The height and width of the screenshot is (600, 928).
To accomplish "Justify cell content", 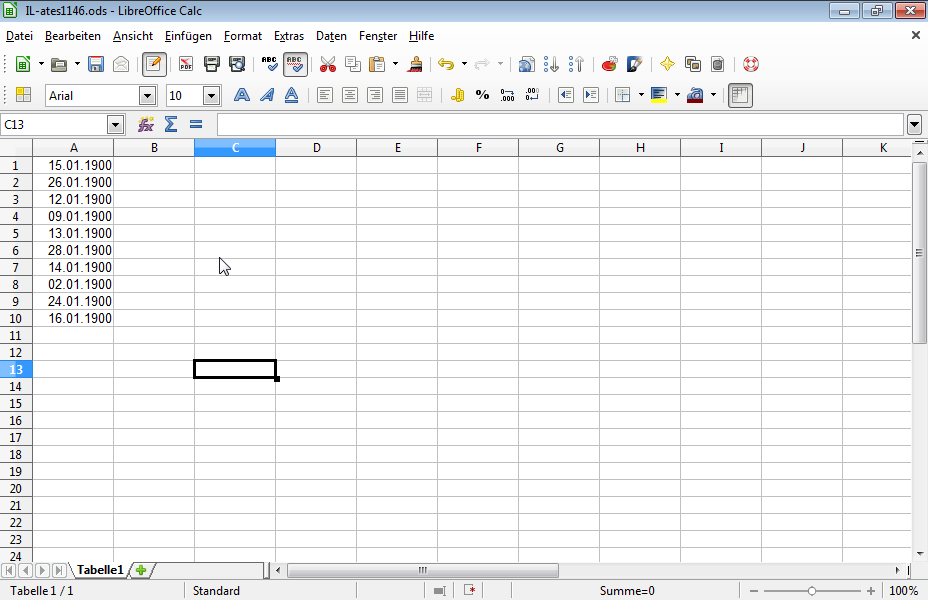I will [400, 95].
